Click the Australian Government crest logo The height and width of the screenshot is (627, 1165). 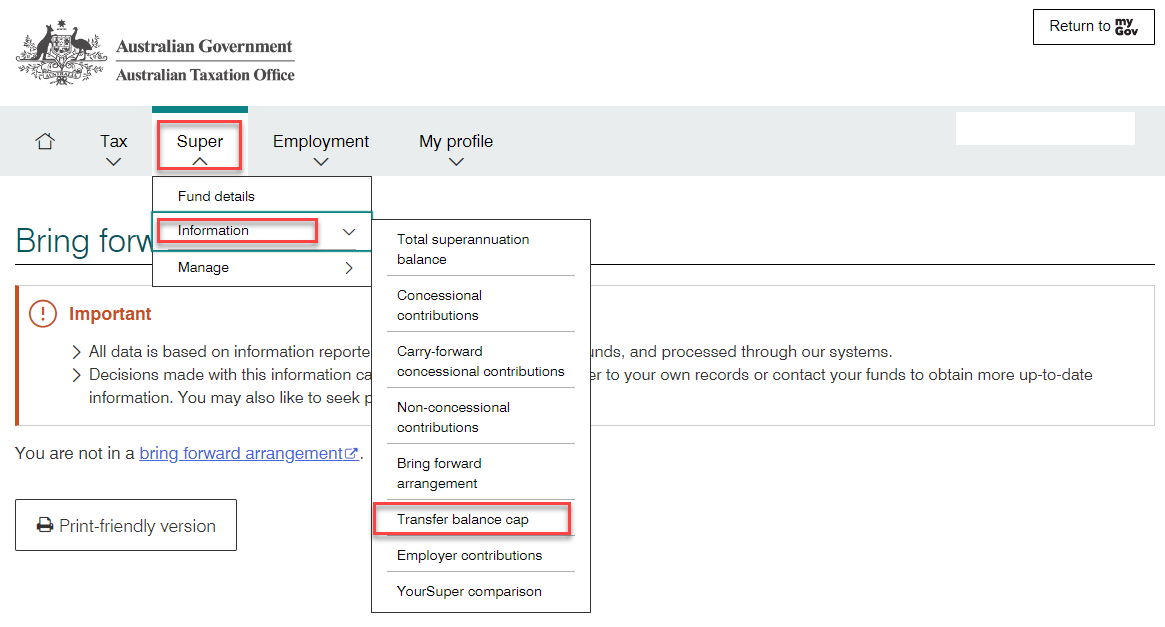tap(60, 52)
